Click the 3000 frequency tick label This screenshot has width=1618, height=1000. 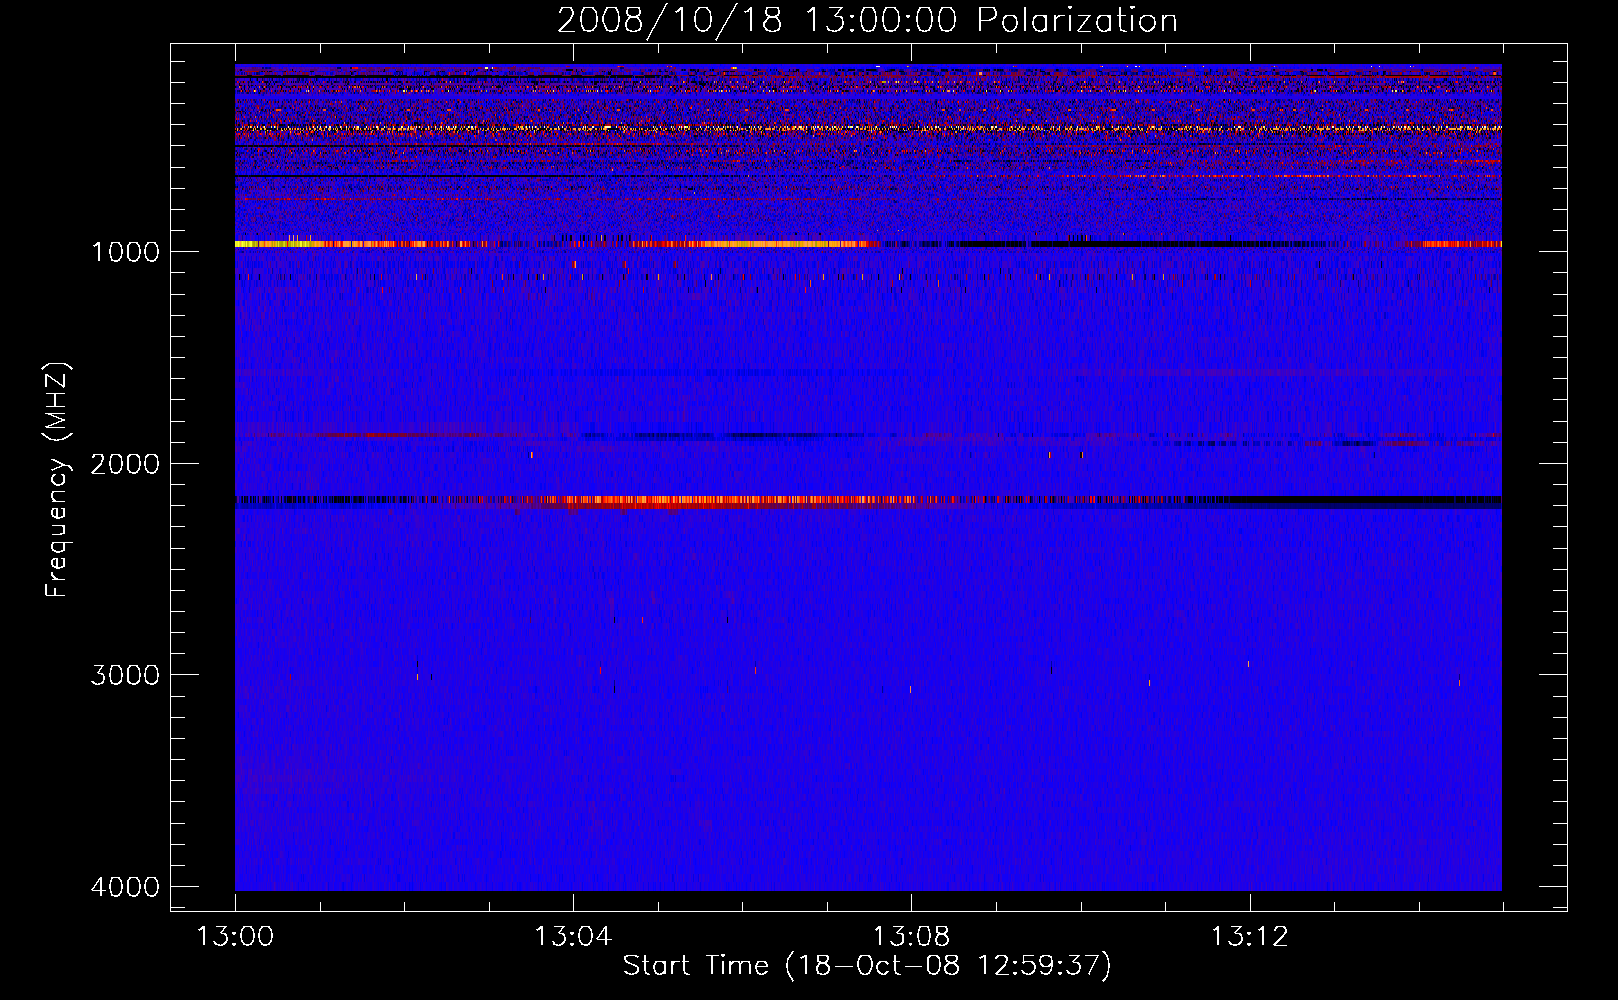[x=125, y=675]
